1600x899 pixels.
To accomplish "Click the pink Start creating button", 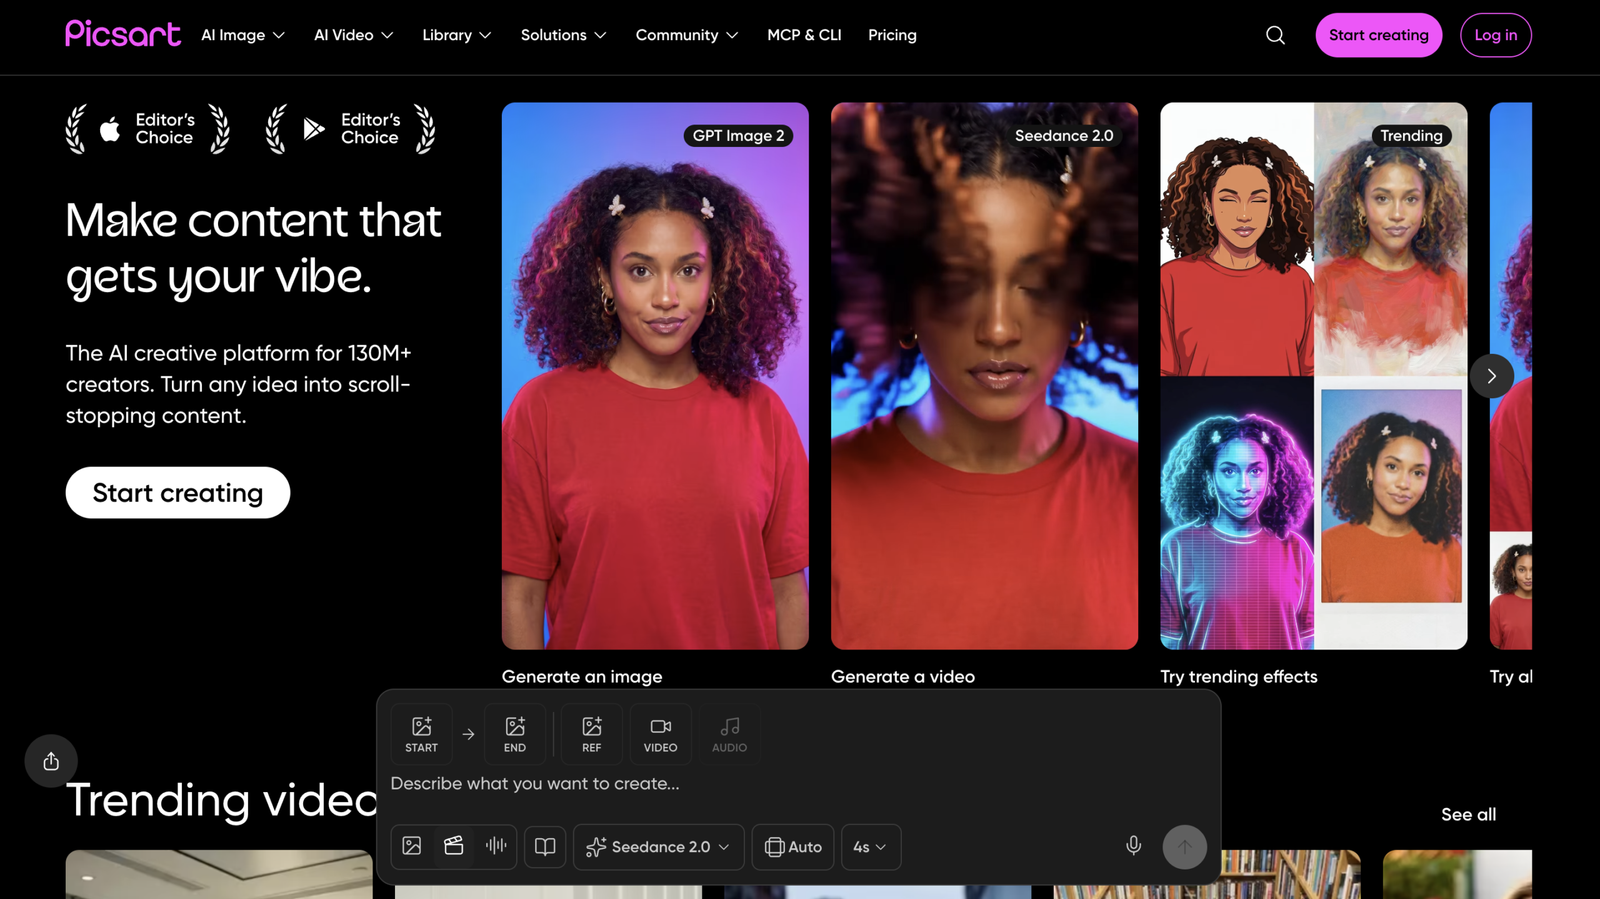I will pos(1378,35).
